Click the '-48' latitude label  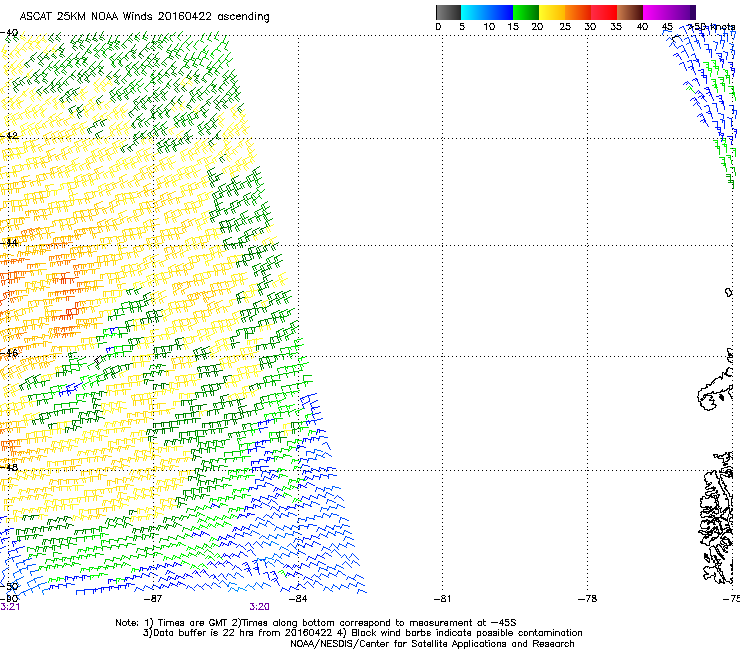click(x=9, y=467)
